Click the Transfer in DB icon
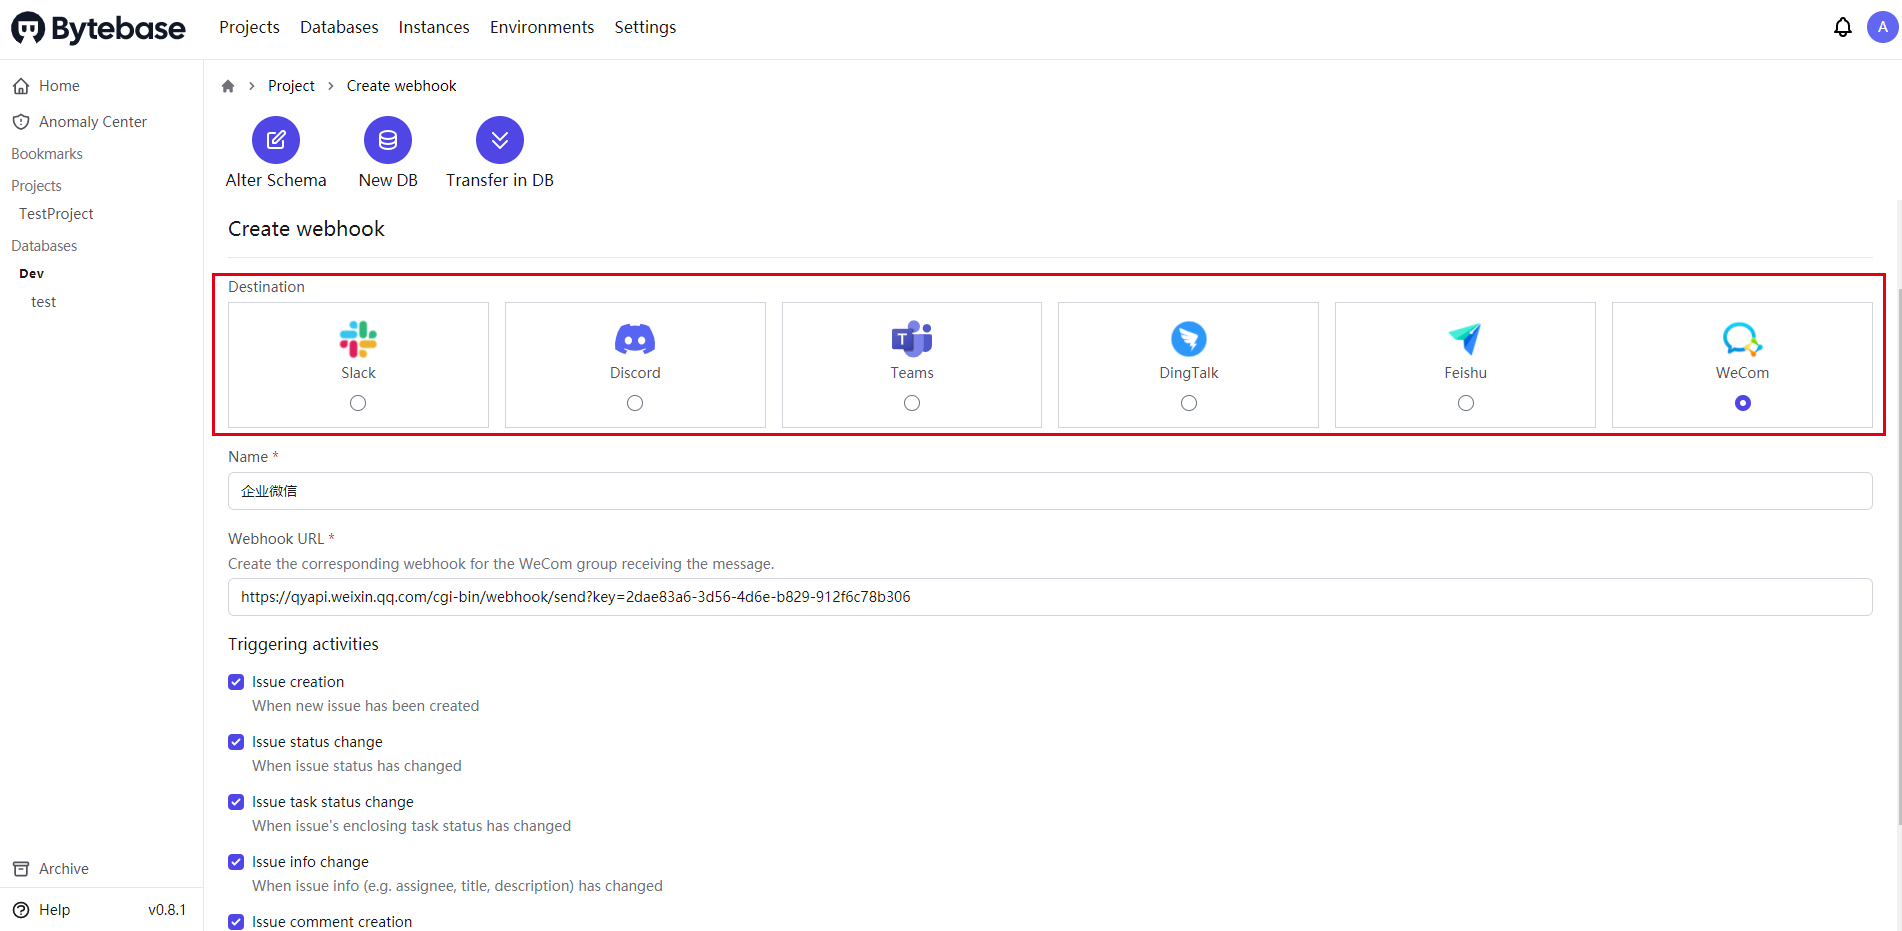1902x931 pixels. tap(500, 140)
